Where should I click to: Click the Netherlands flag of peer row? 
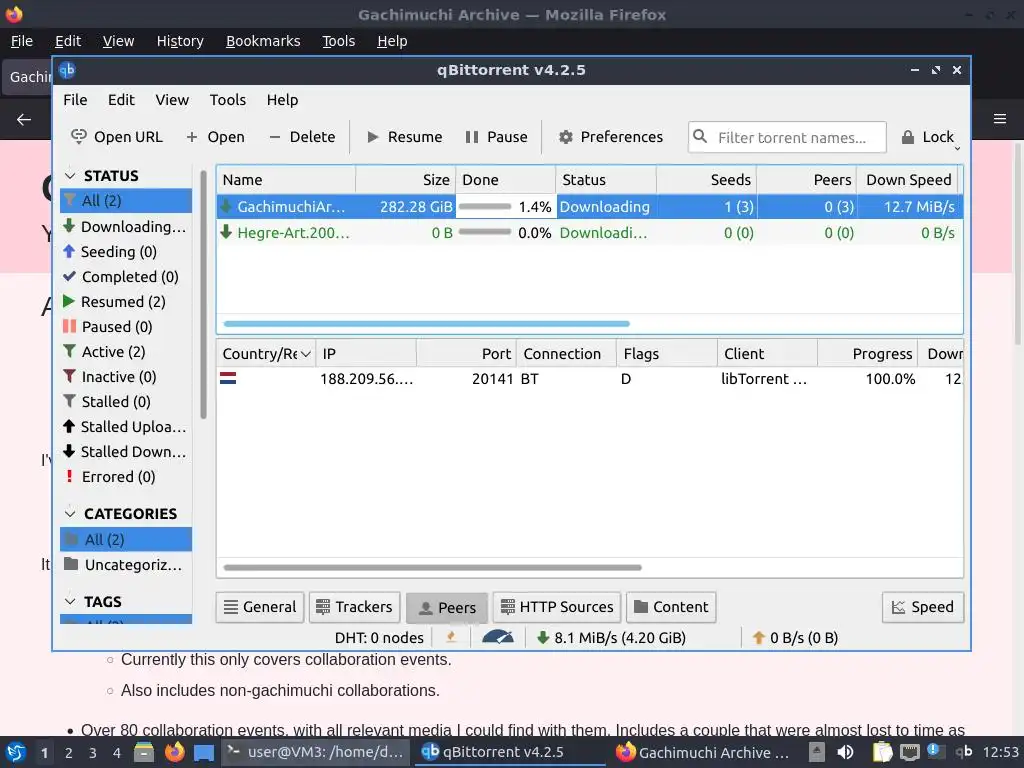(228, 378)
